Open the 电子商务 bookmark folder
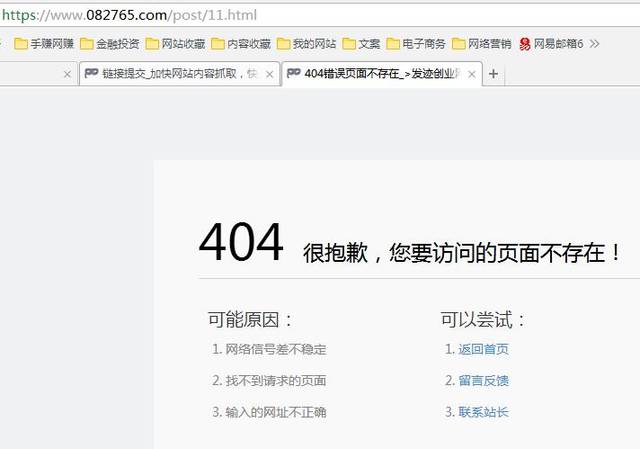 pos(416,44)
